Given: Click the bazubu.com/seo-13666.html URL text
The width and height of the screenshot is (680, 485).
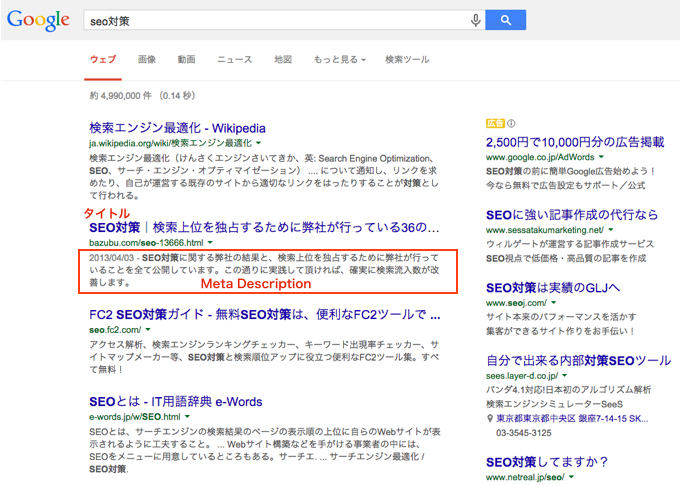Looking at the screenshot, I should click(146, 242).
